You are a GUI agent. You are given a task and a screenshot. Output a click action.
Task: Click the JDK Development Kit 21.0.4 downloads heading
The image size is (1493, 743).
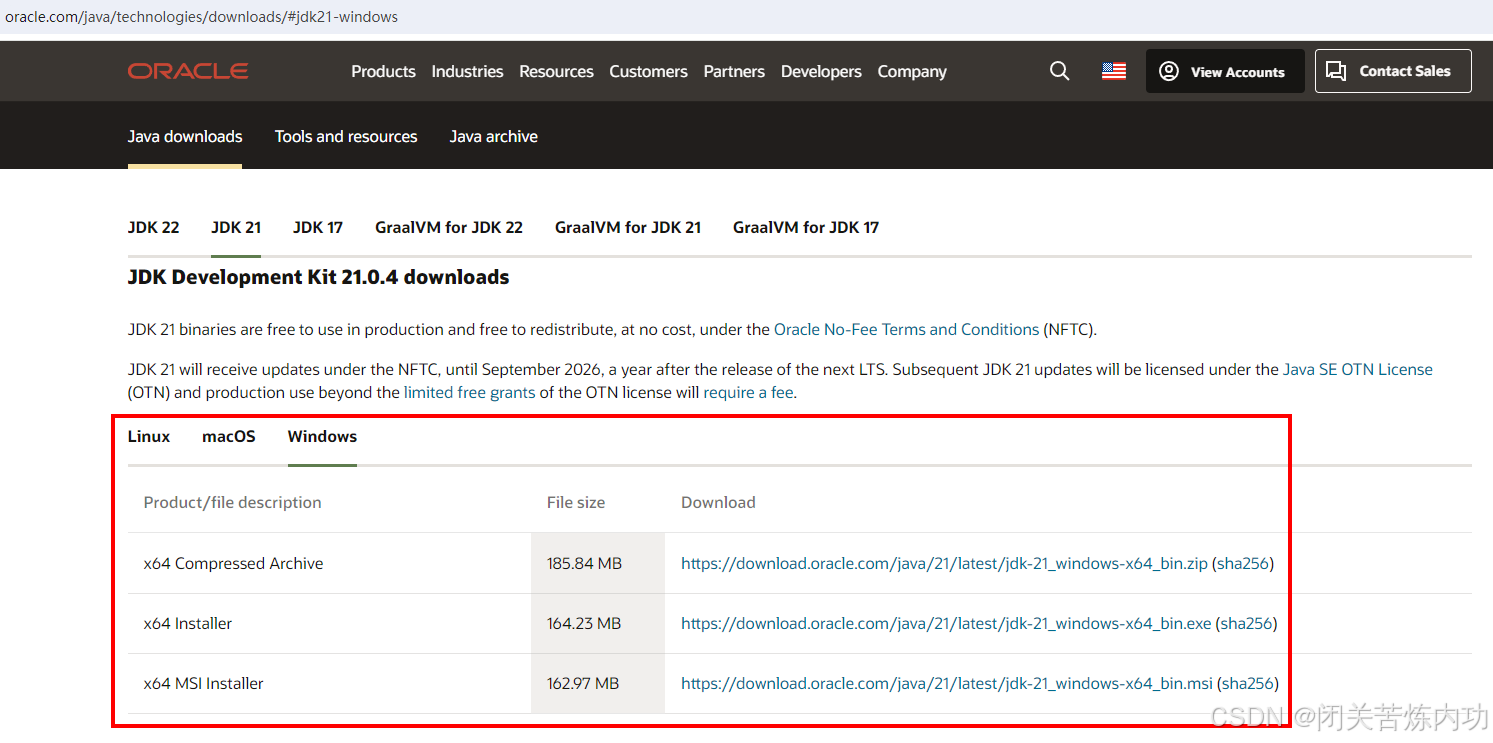click(x=319, y=277)
